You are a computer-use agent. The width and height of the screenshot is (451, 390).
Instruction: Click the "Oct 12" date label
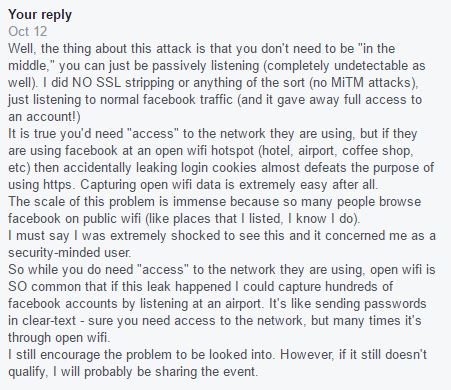click(28, 31)
